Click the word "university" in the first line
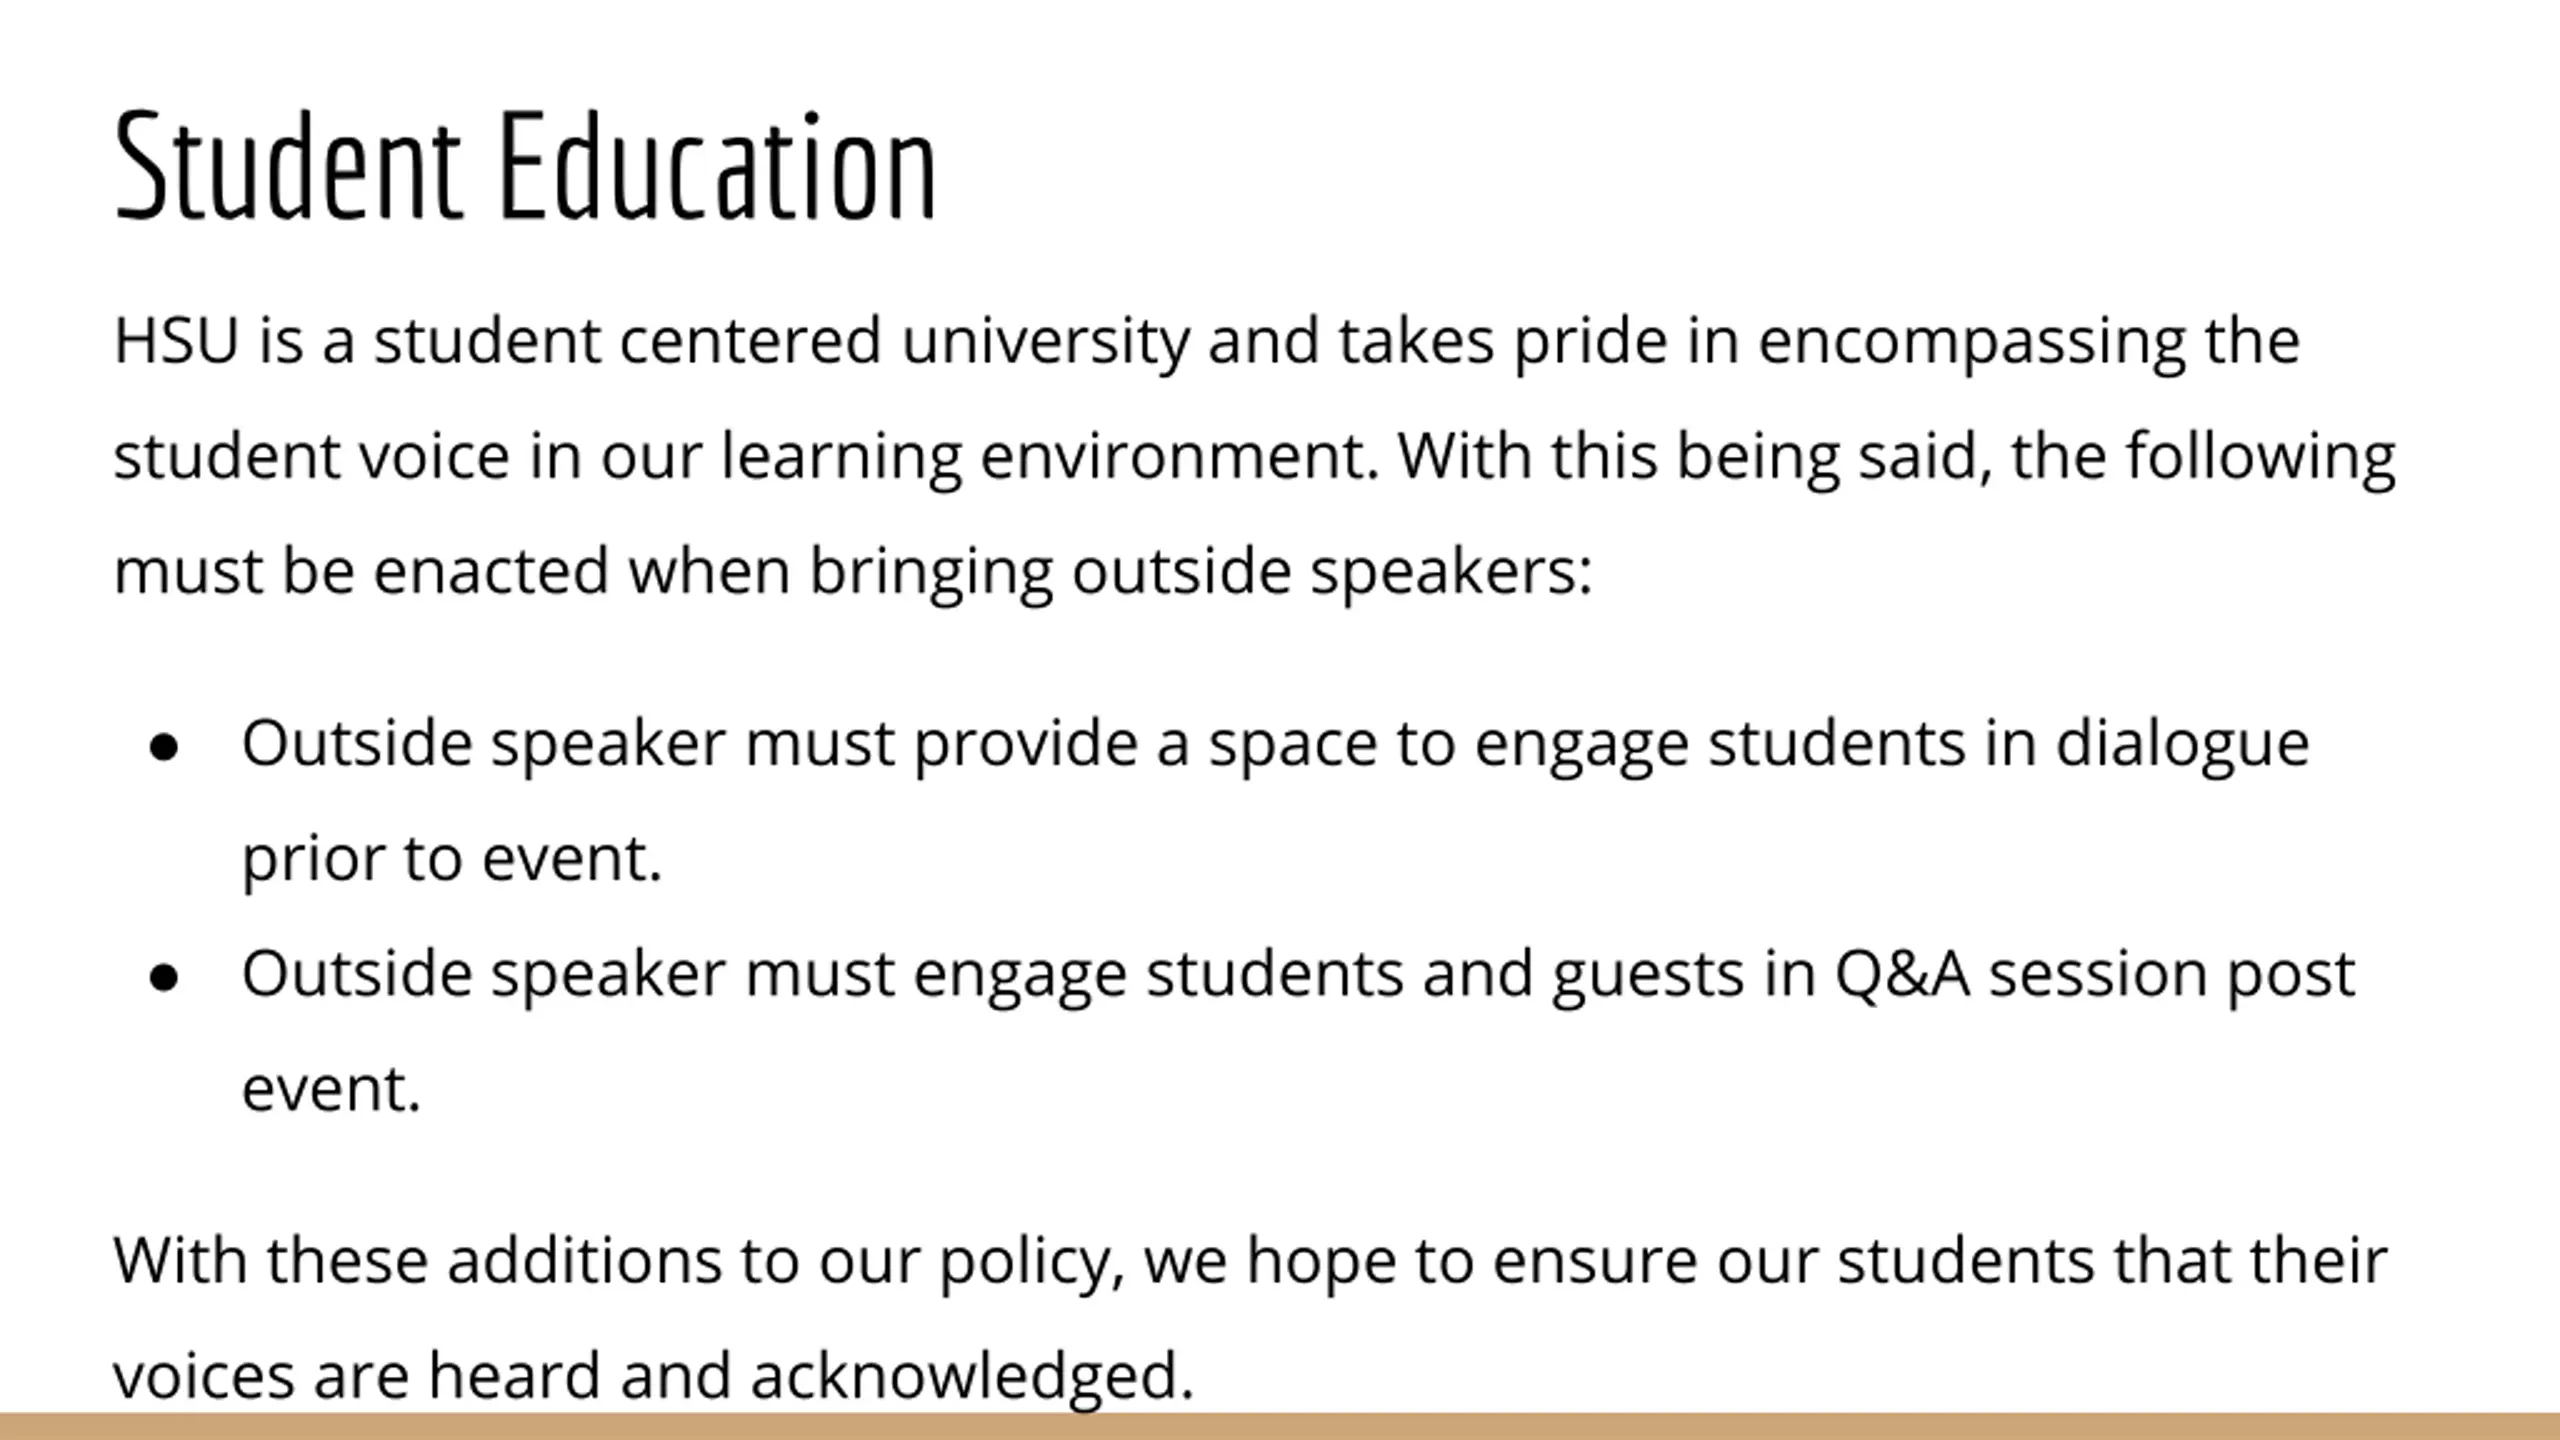Screen dimensions: 2560x1440 click(1045, 342)
